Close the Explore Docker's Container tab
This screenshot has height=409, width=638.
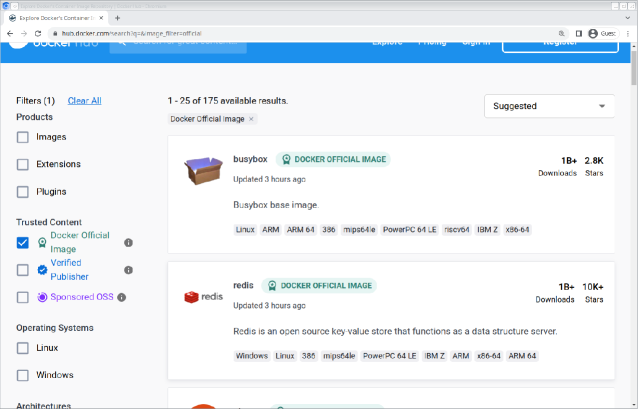101,18
